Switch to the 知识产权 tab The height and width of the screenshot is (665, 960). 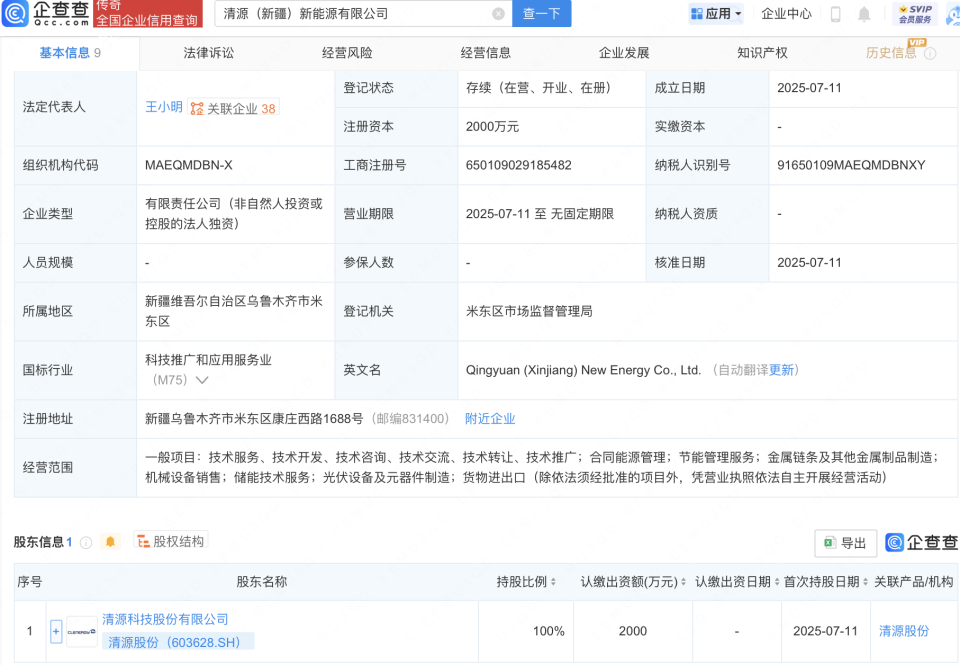click(762, 53)
